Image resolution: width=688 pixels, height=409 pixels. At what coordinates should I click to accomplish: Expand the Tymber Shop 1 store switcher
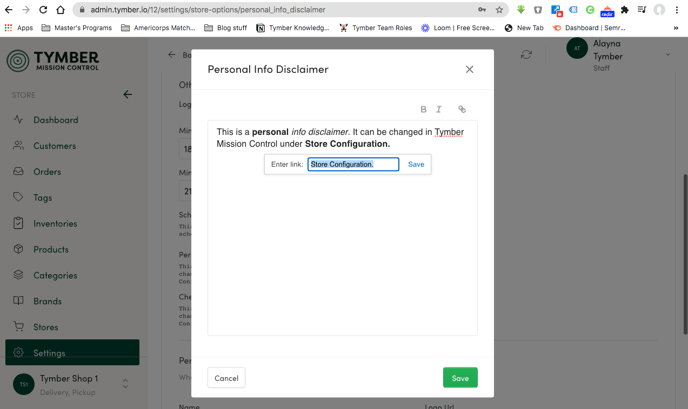pos(125,384)
